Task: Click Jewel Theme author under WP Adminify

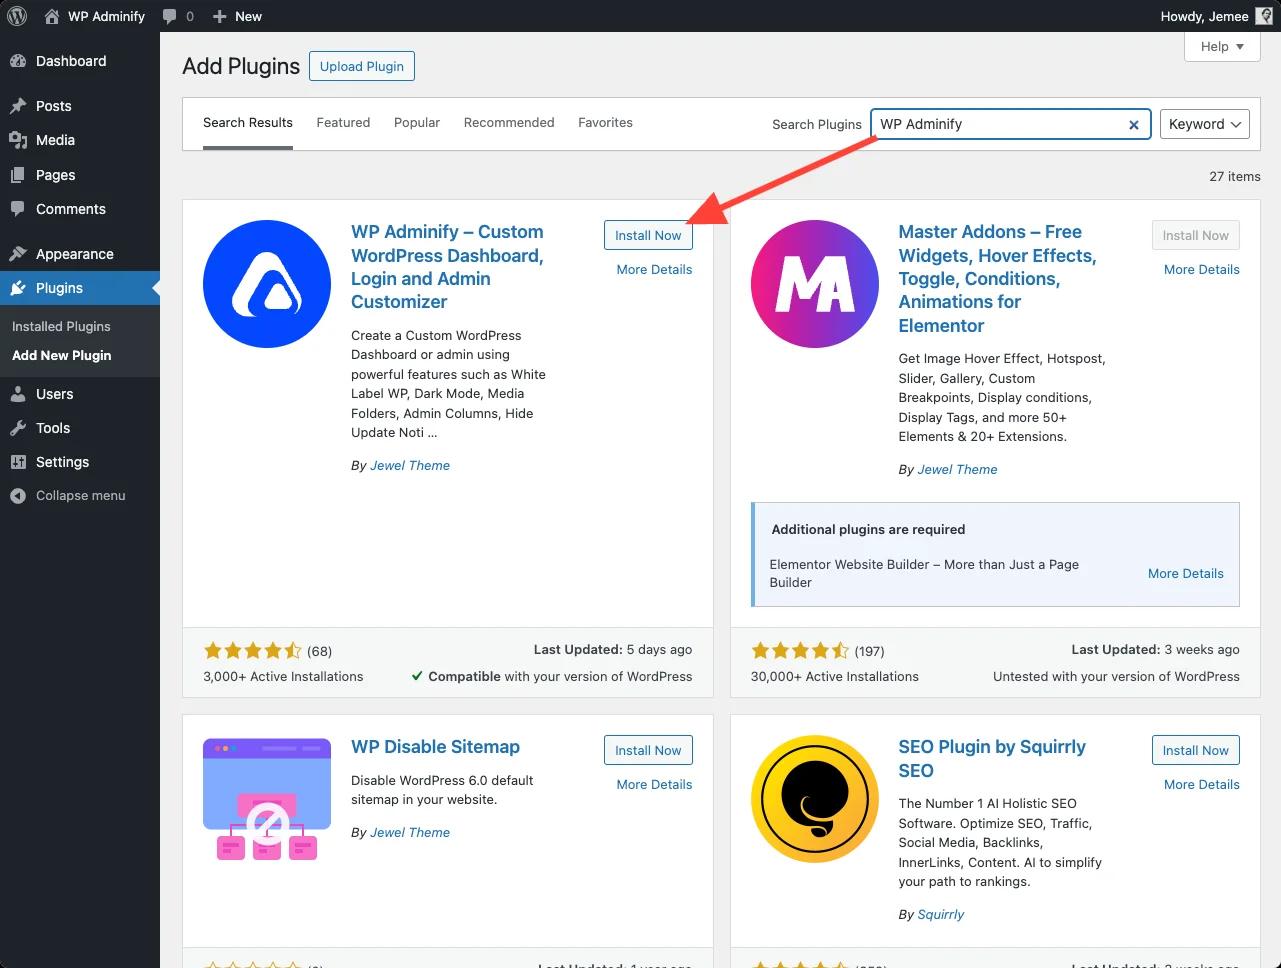Action: [x=410, y=465]
